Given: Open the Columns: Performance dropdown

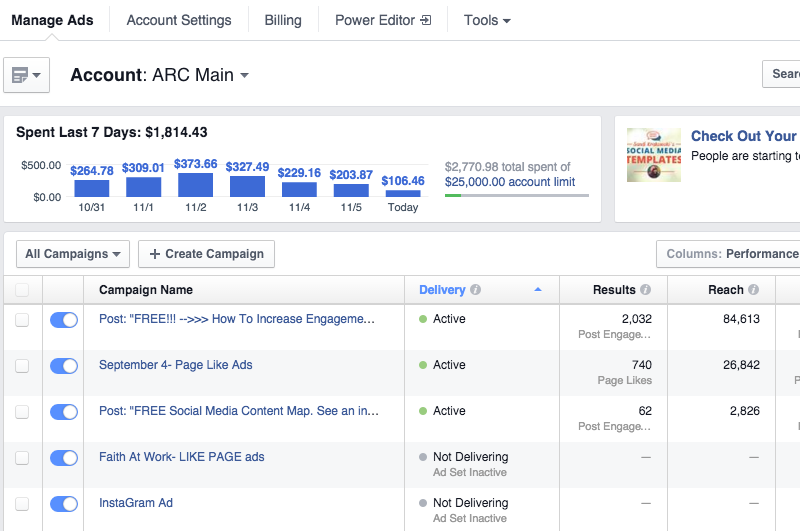Looking at the screenshot, I should [730, 254].
